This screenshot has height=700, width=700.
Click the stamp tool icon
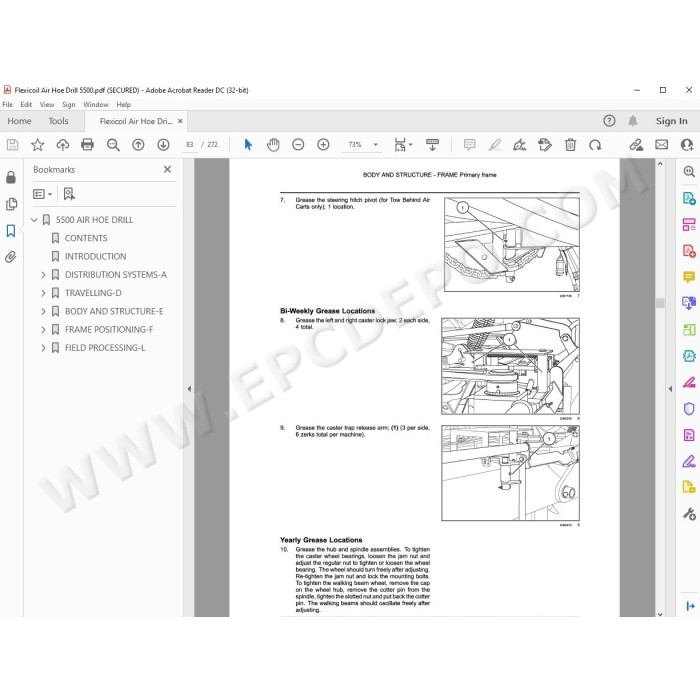click(545, 145)
